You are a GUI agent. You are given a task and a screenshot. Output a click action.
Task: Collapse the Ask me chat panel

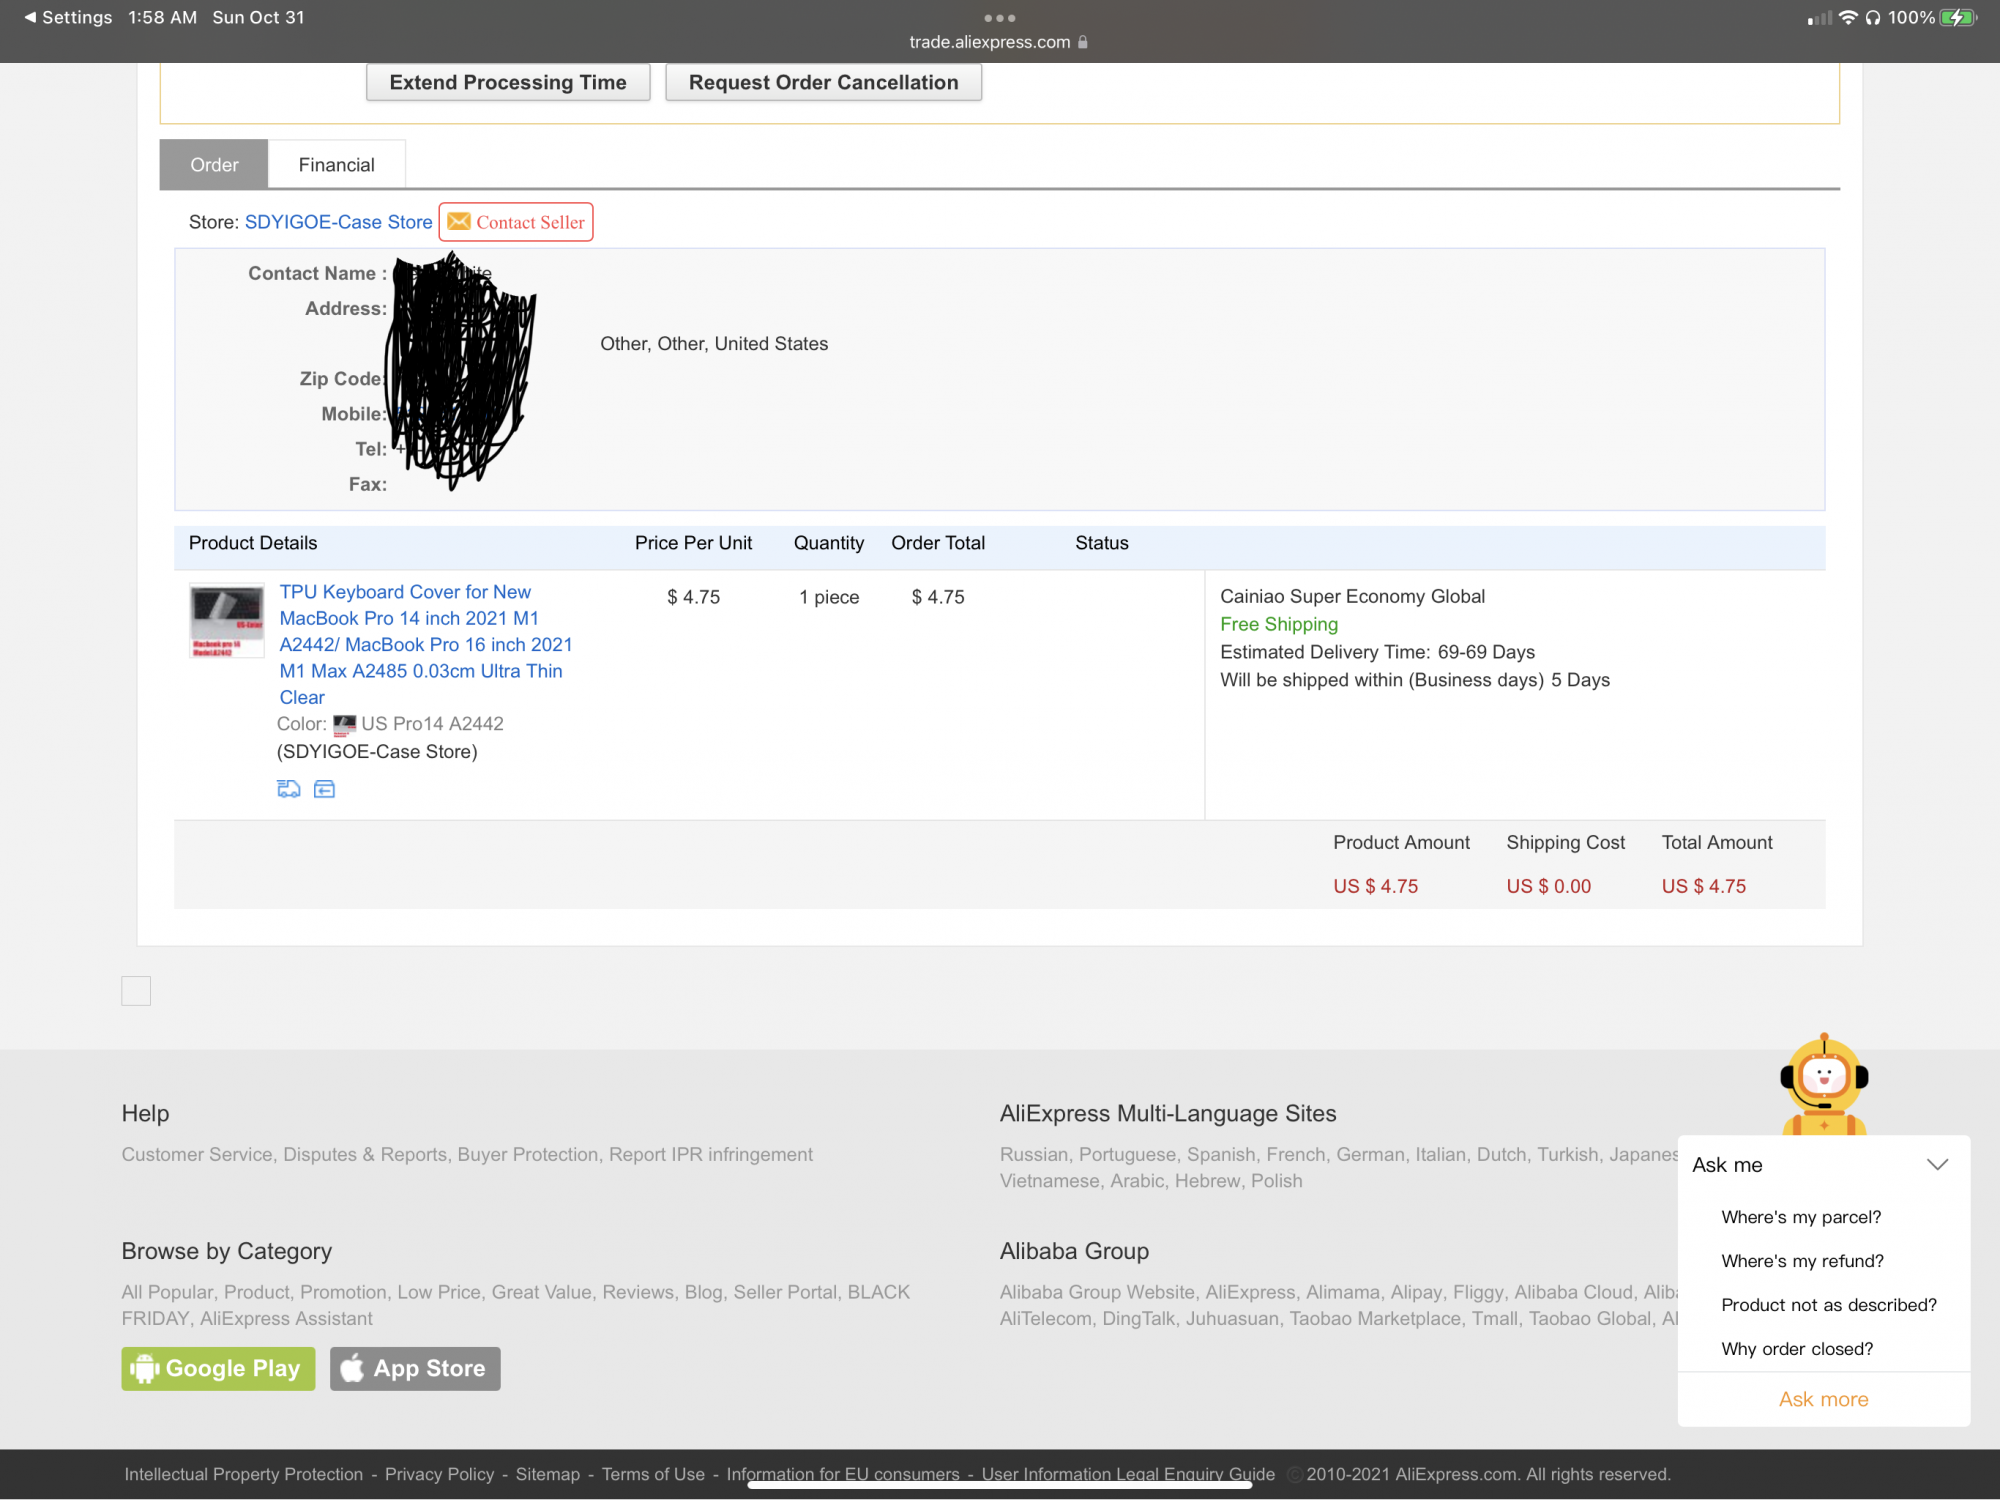coord(1937,1165)
